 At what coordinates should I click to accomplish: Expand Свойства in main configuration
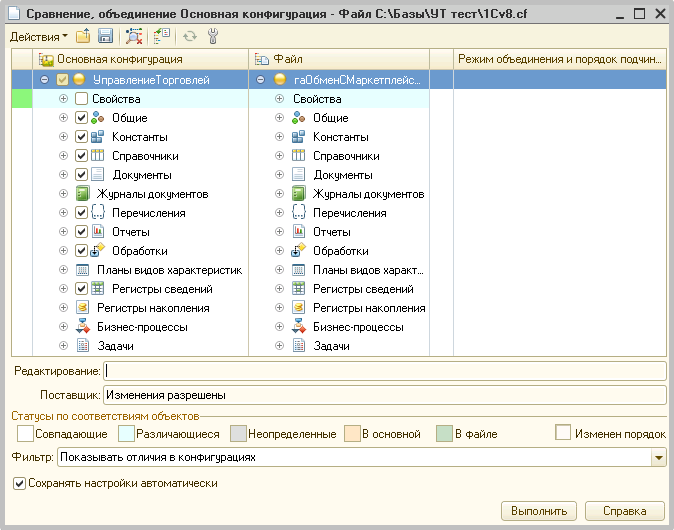point(63,99)
